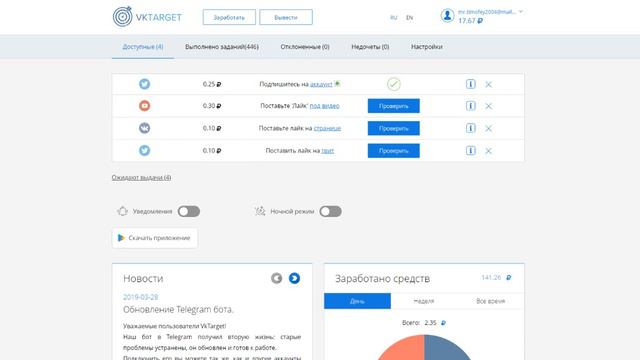This screenshot has width=640, height=360.
Task: Open info icon for the tweet like task
Action: tap(471, 151)
